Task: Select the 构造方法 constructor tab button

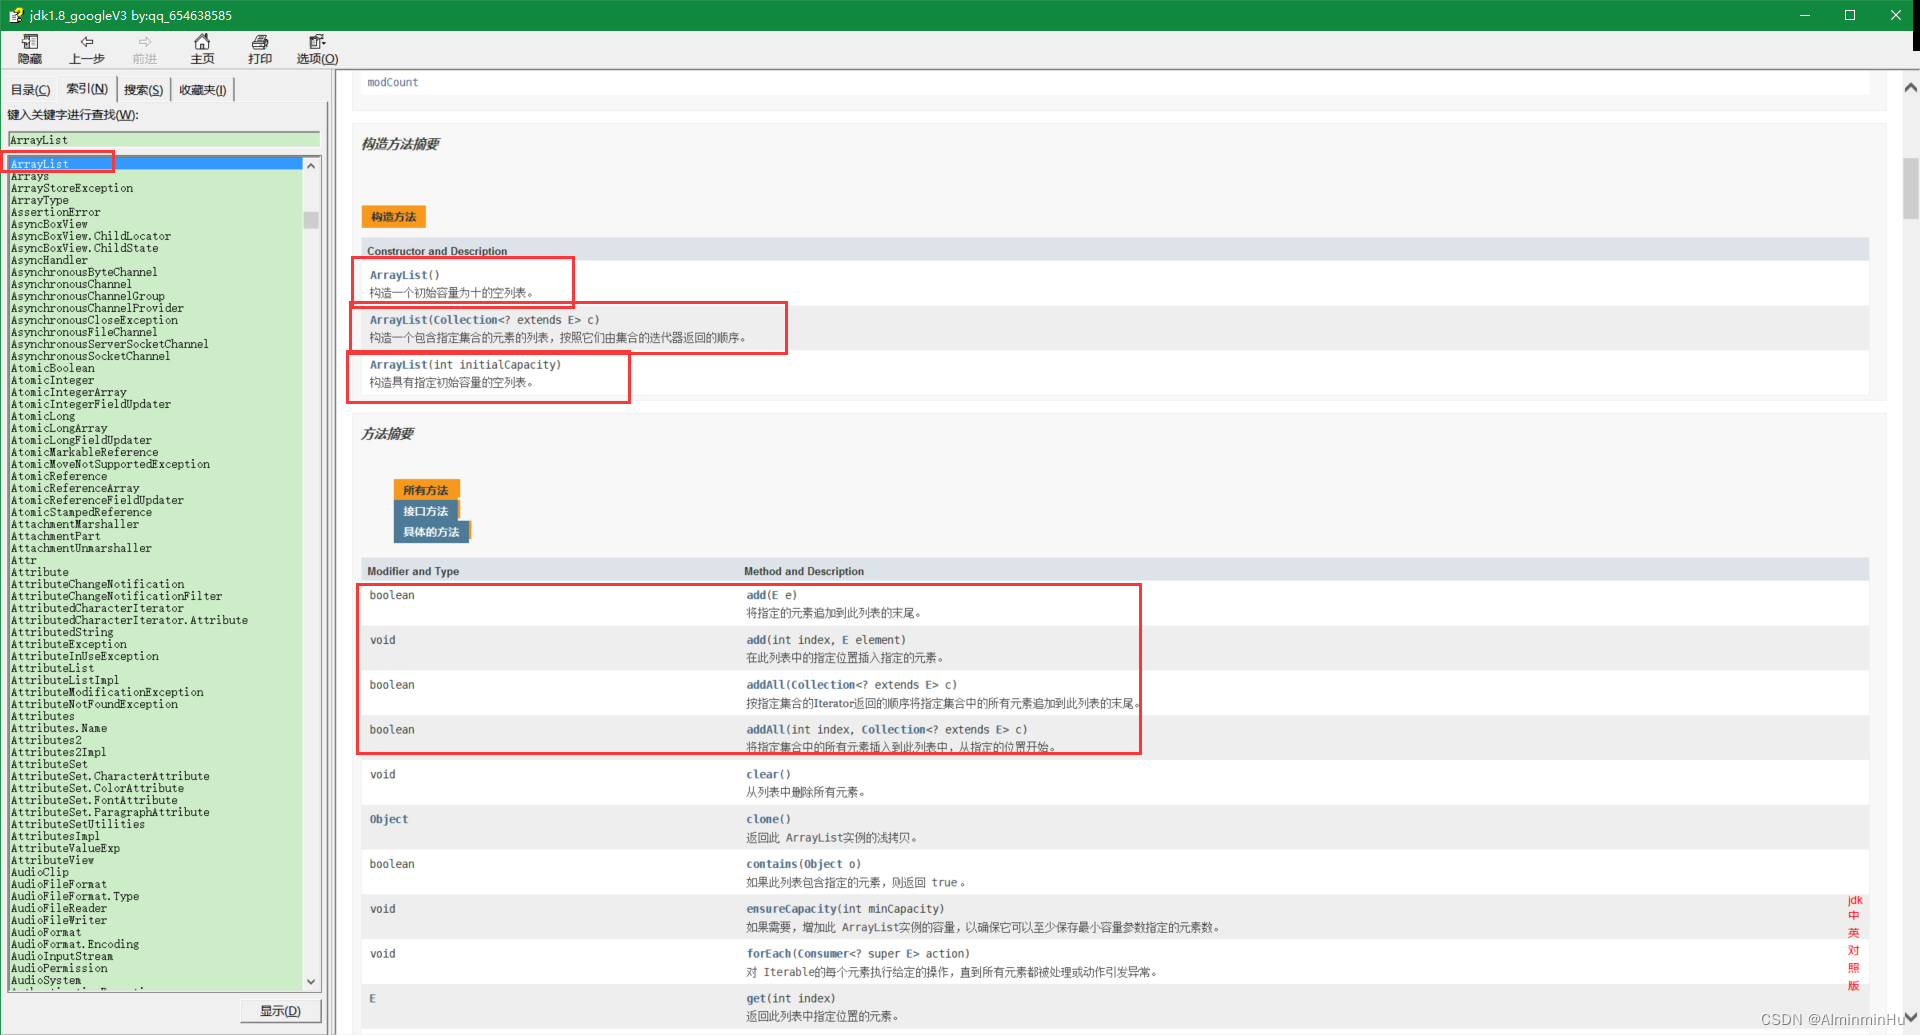Action: [x=393, y=216]
